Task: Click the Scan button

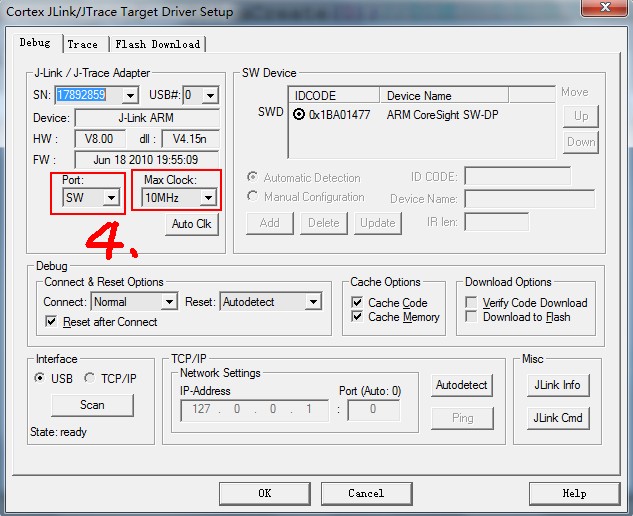Action: tap(92, 405)
